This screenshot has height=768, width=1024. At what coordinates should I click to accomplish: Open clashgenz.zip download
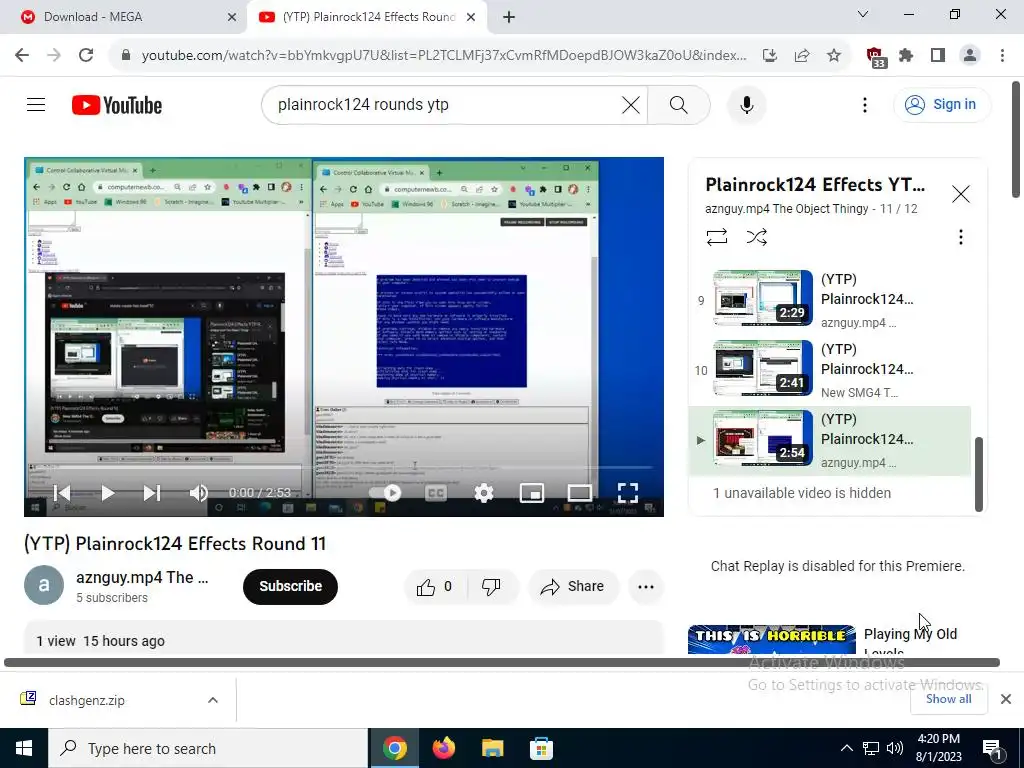point(86,700)
